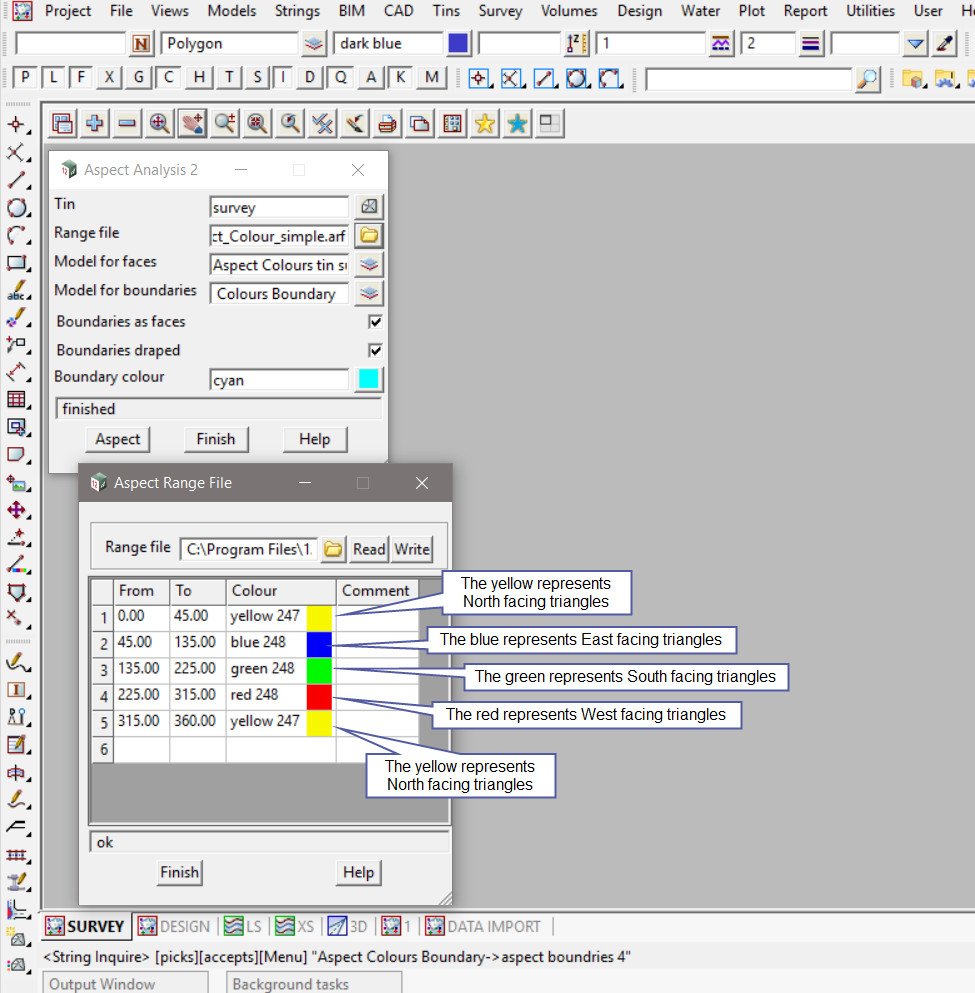
Task: Open the Tins menu
Action: click(447, 11)
